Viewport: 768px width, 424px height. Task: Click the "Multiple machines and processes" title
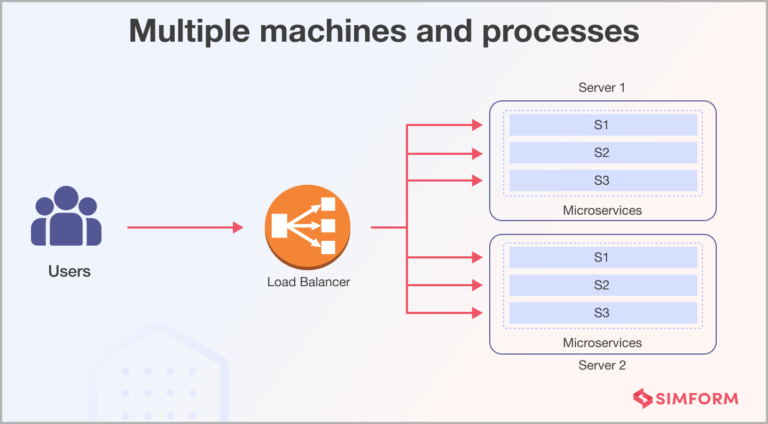click(384, 31)
